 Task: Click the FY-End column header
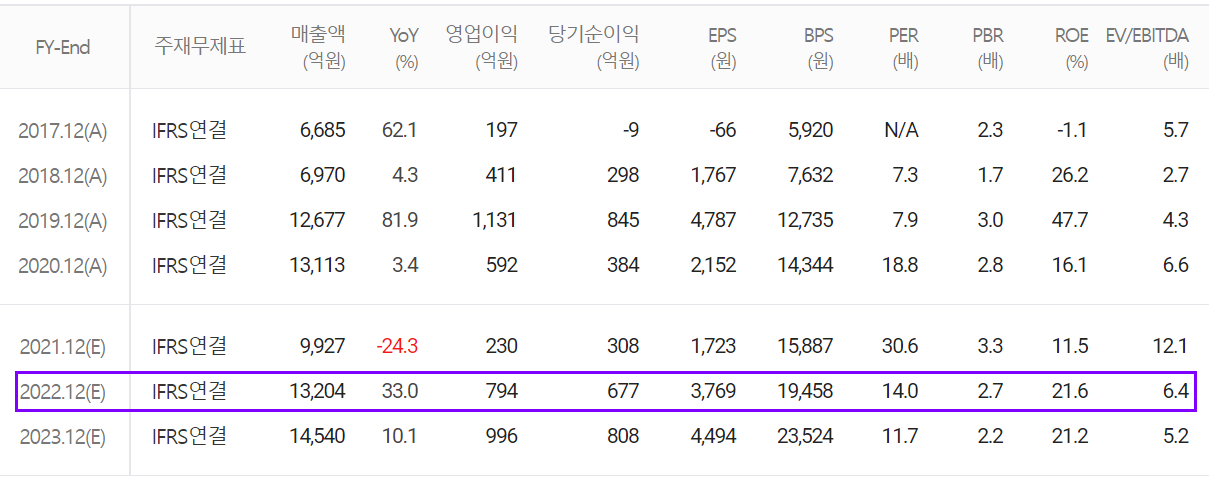pos(63,47)
